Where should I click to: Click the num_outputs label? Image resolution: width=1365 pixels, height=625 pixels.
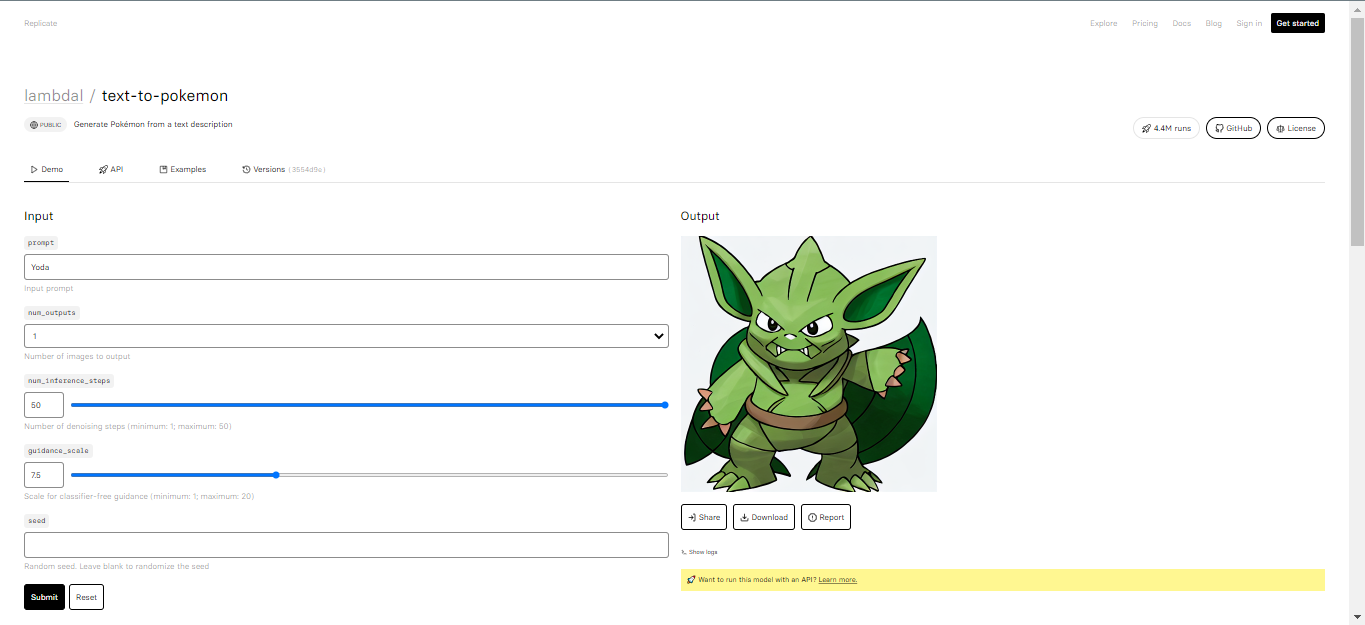pyautogui.click(x=52, y=312)
